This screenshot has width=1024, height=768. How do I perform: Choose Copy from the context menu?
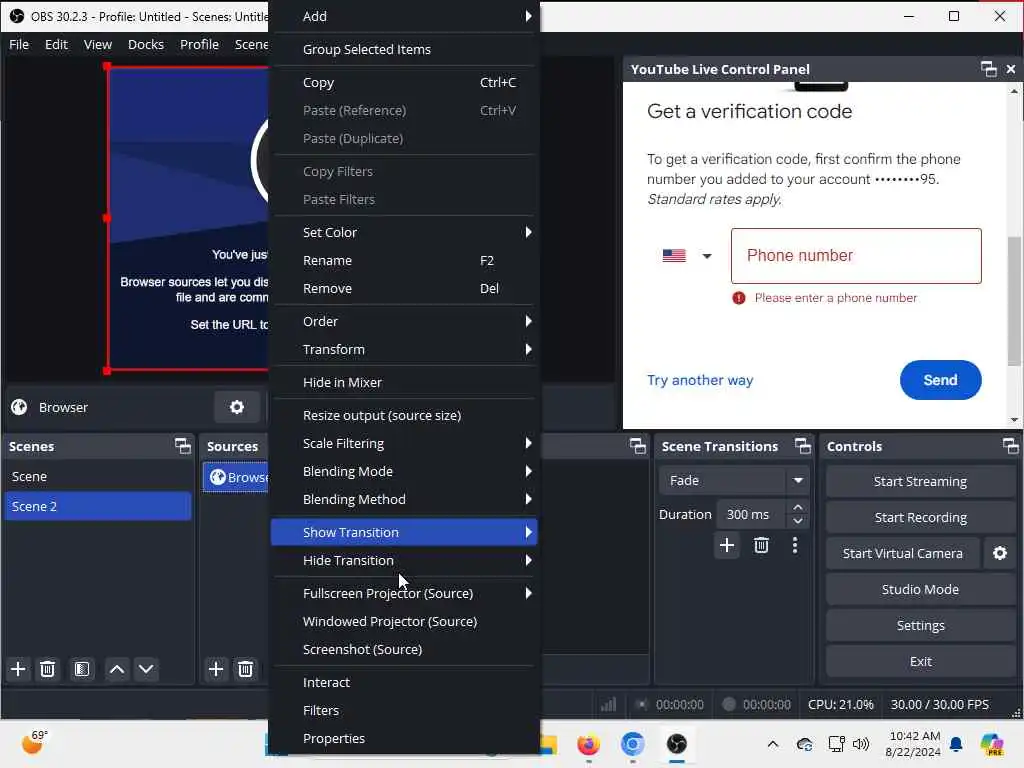[404, 82]
